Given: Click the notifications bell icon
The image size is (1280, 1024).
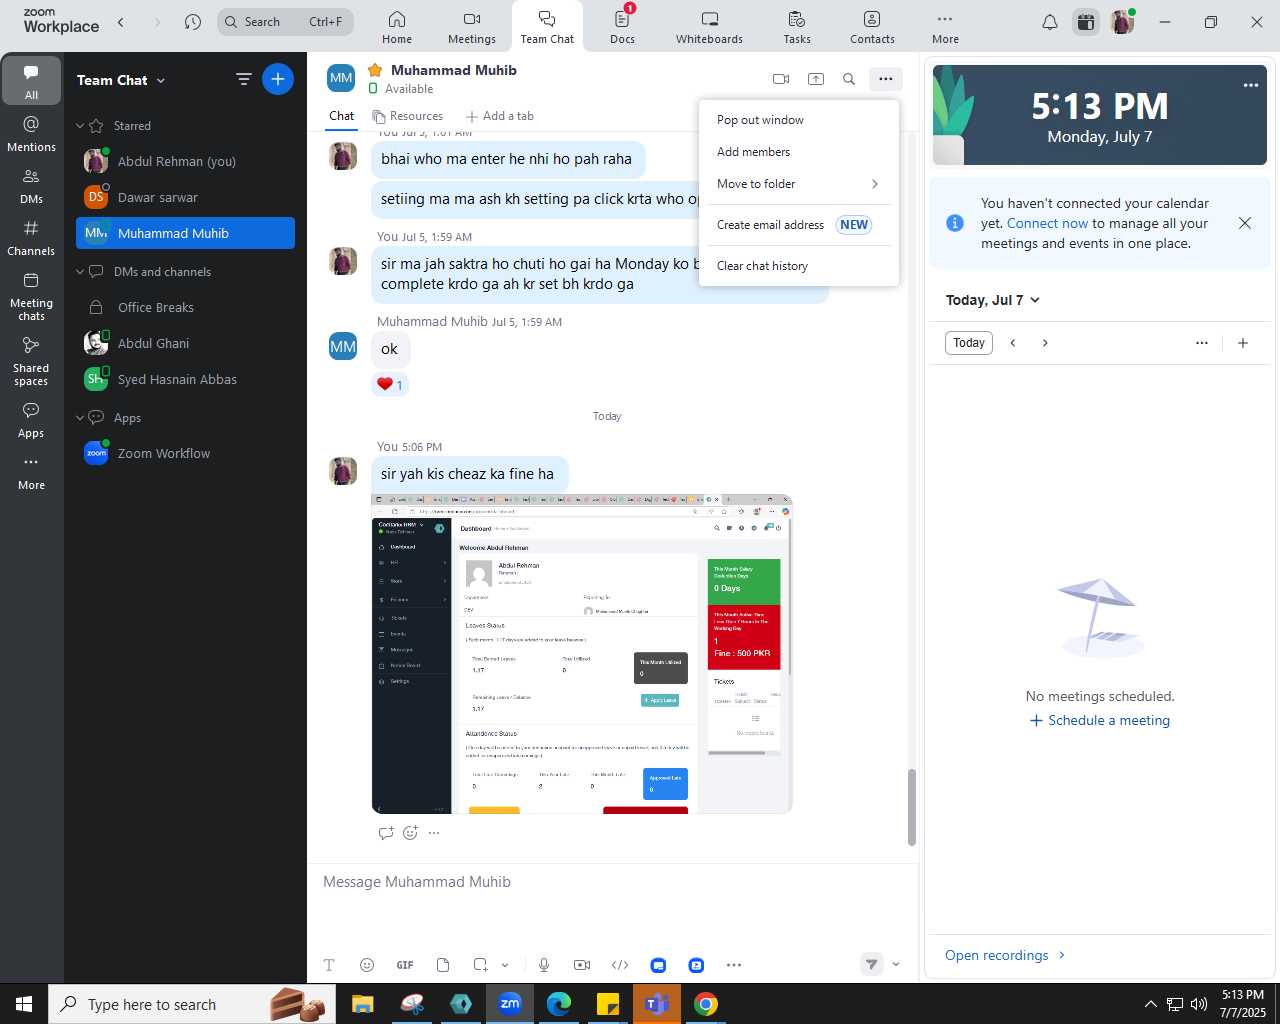Looking at the screenshot, I should (1050, 22).
